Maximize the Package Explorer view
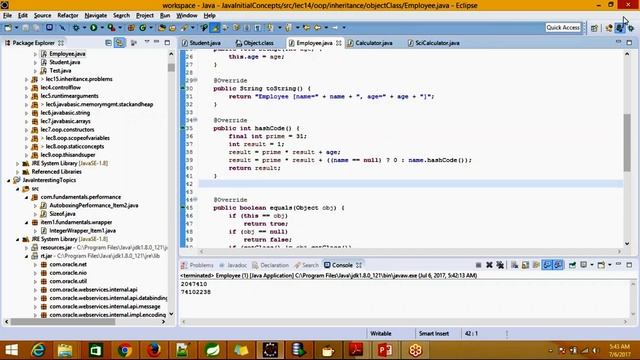Viewport: 640px width, 360px height. 167,42
